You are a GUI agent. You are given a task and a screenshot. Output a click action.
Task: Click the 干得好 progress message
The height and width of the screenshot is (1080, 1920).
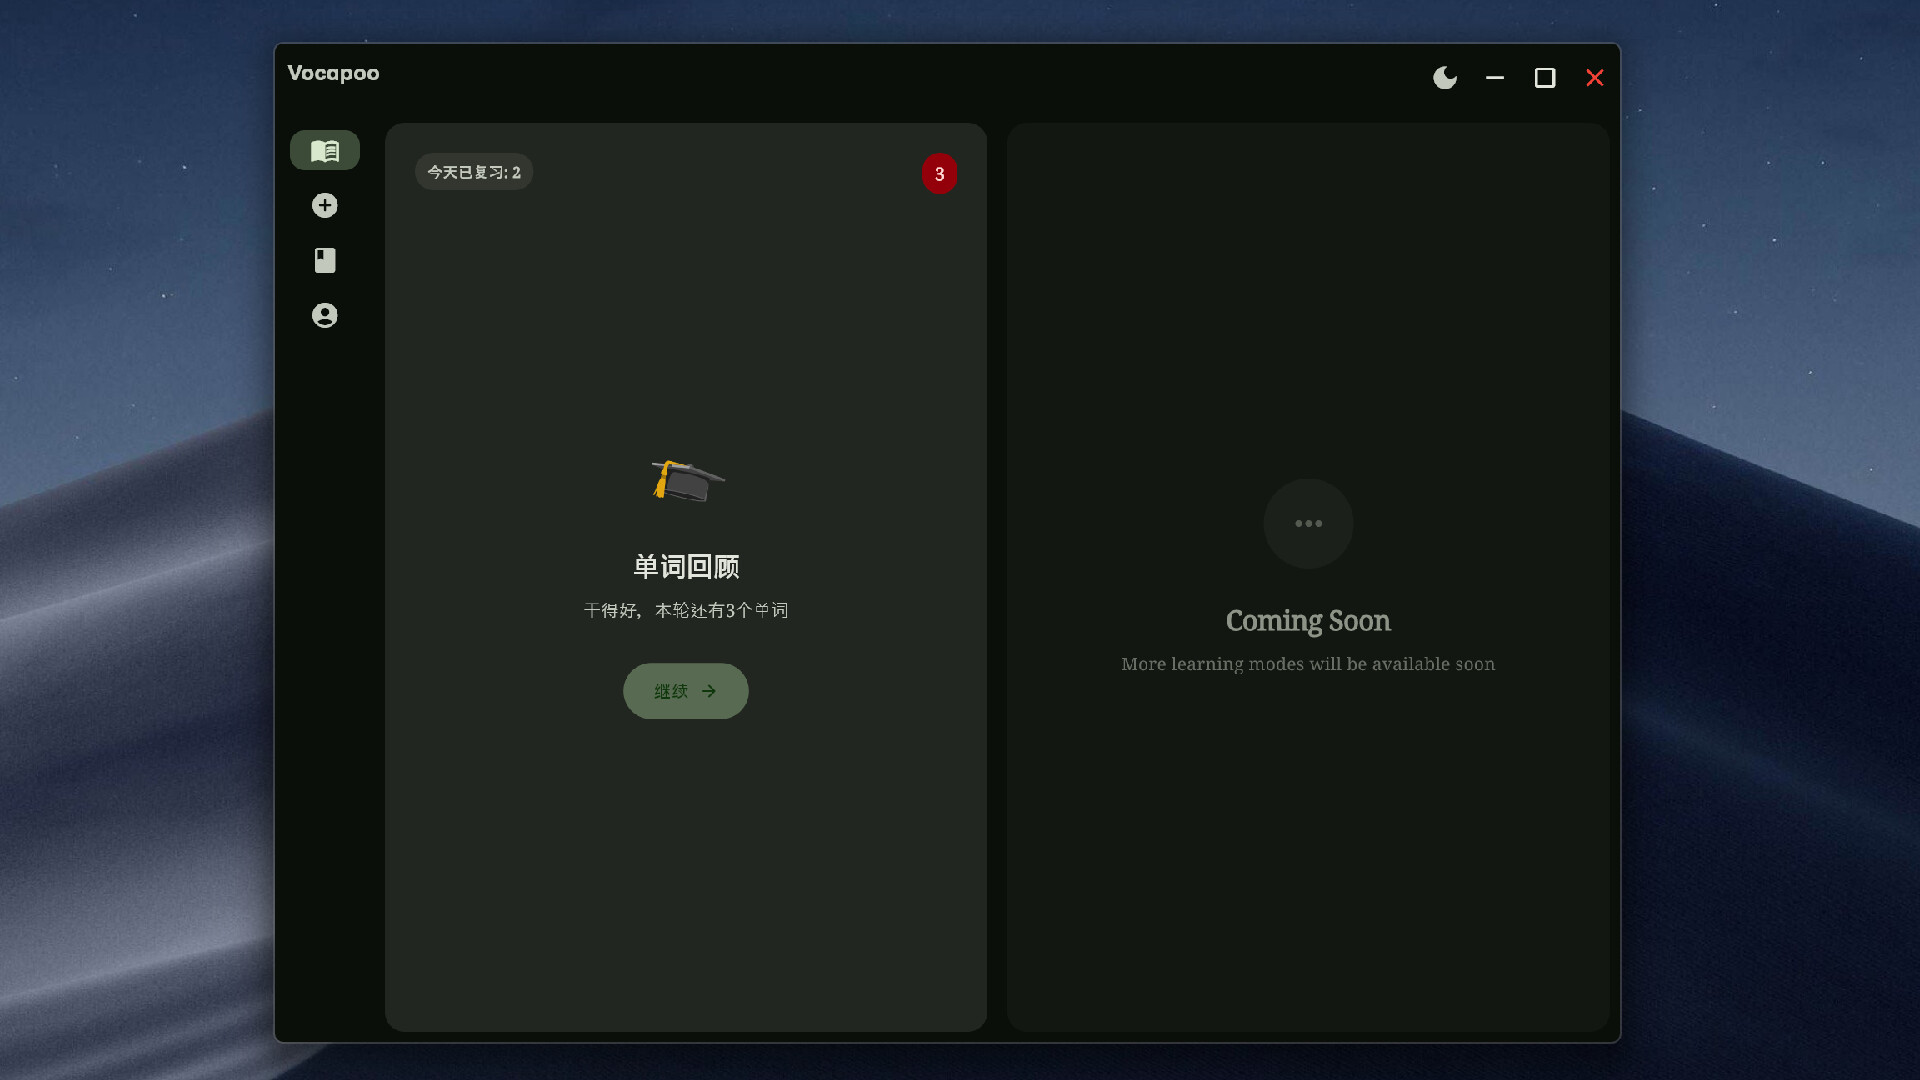(685, 610)
